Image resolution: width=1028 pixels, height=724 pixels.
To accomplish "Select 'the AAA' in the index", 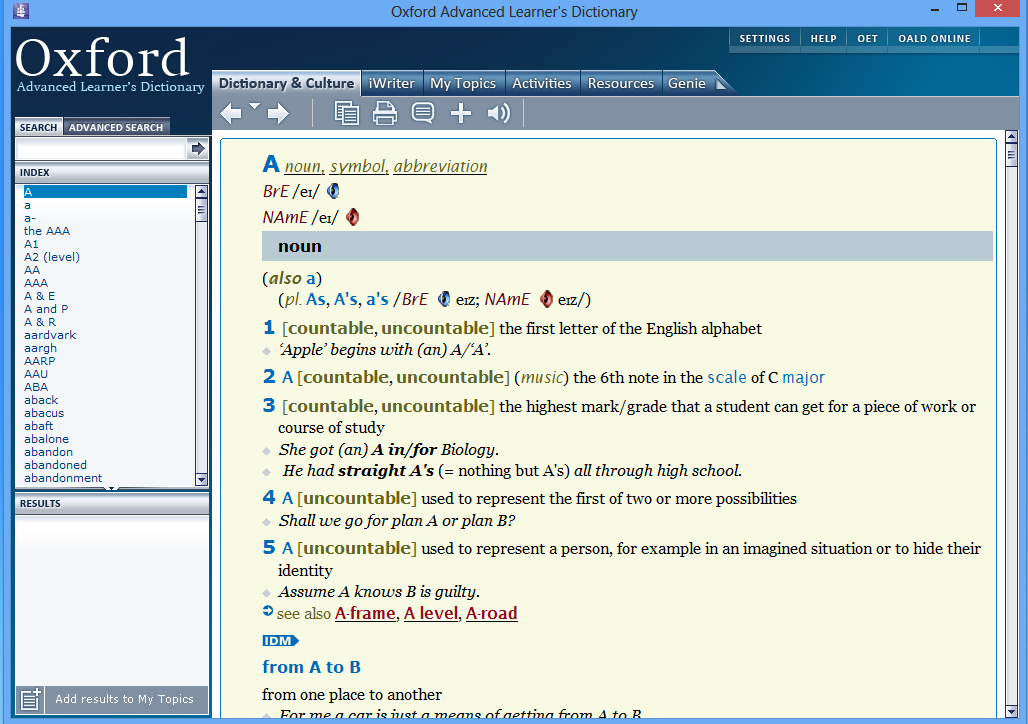I will point(47,231).
